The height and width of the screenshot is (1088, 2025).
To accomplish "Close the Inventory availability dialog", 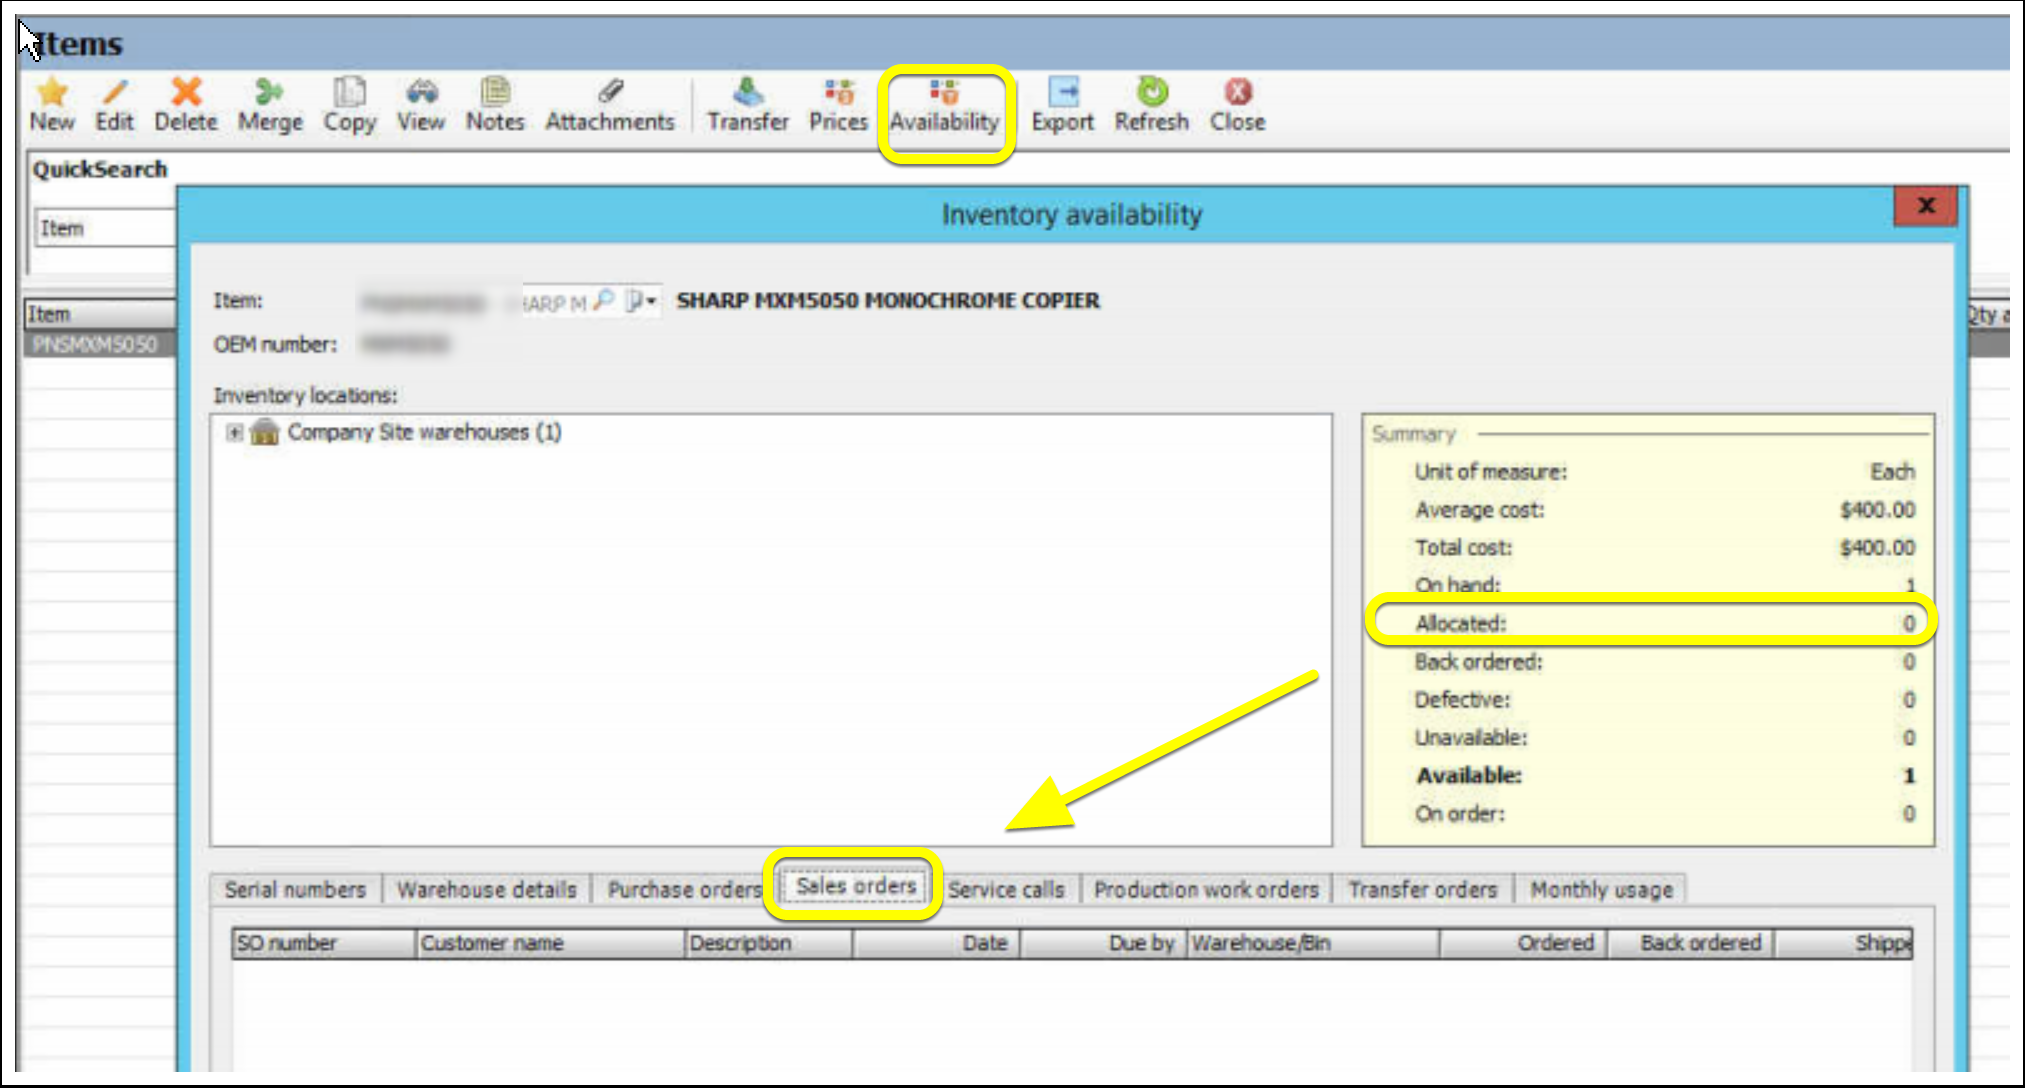I will [x=1925, y=206].
